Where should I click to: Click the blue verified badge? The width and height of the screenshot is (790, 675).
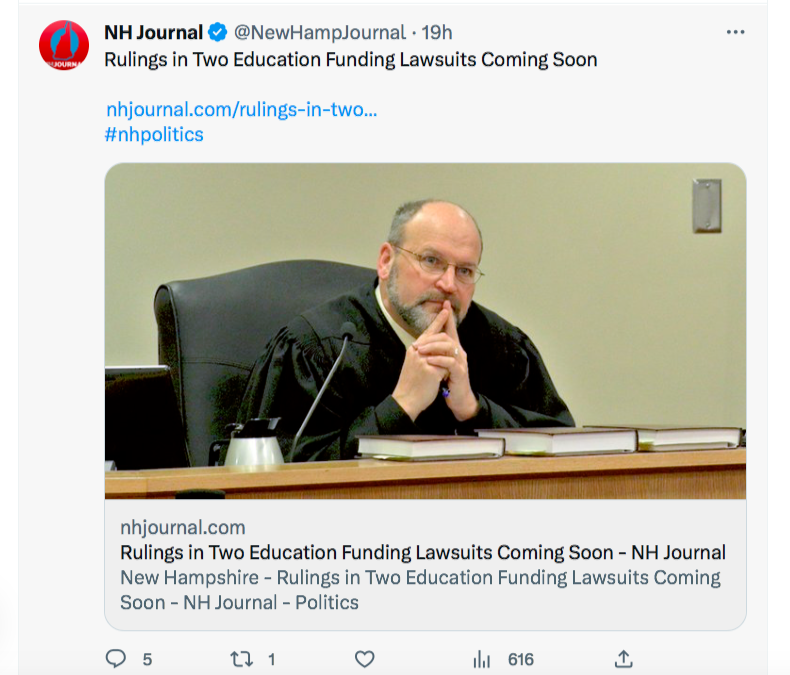pos(217,33)
